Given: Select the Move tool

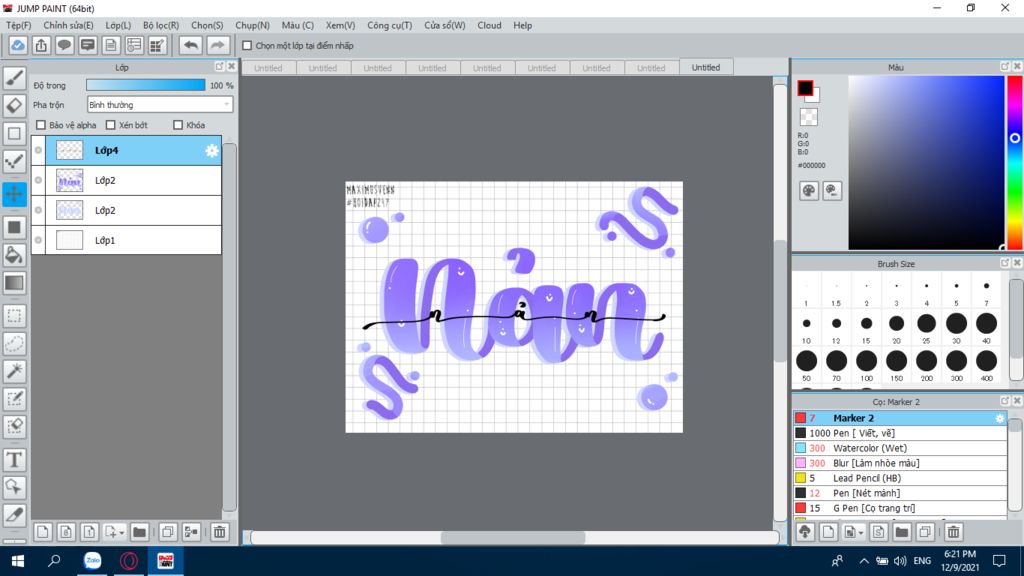Looking at the screenshot, I should [14, 194].
